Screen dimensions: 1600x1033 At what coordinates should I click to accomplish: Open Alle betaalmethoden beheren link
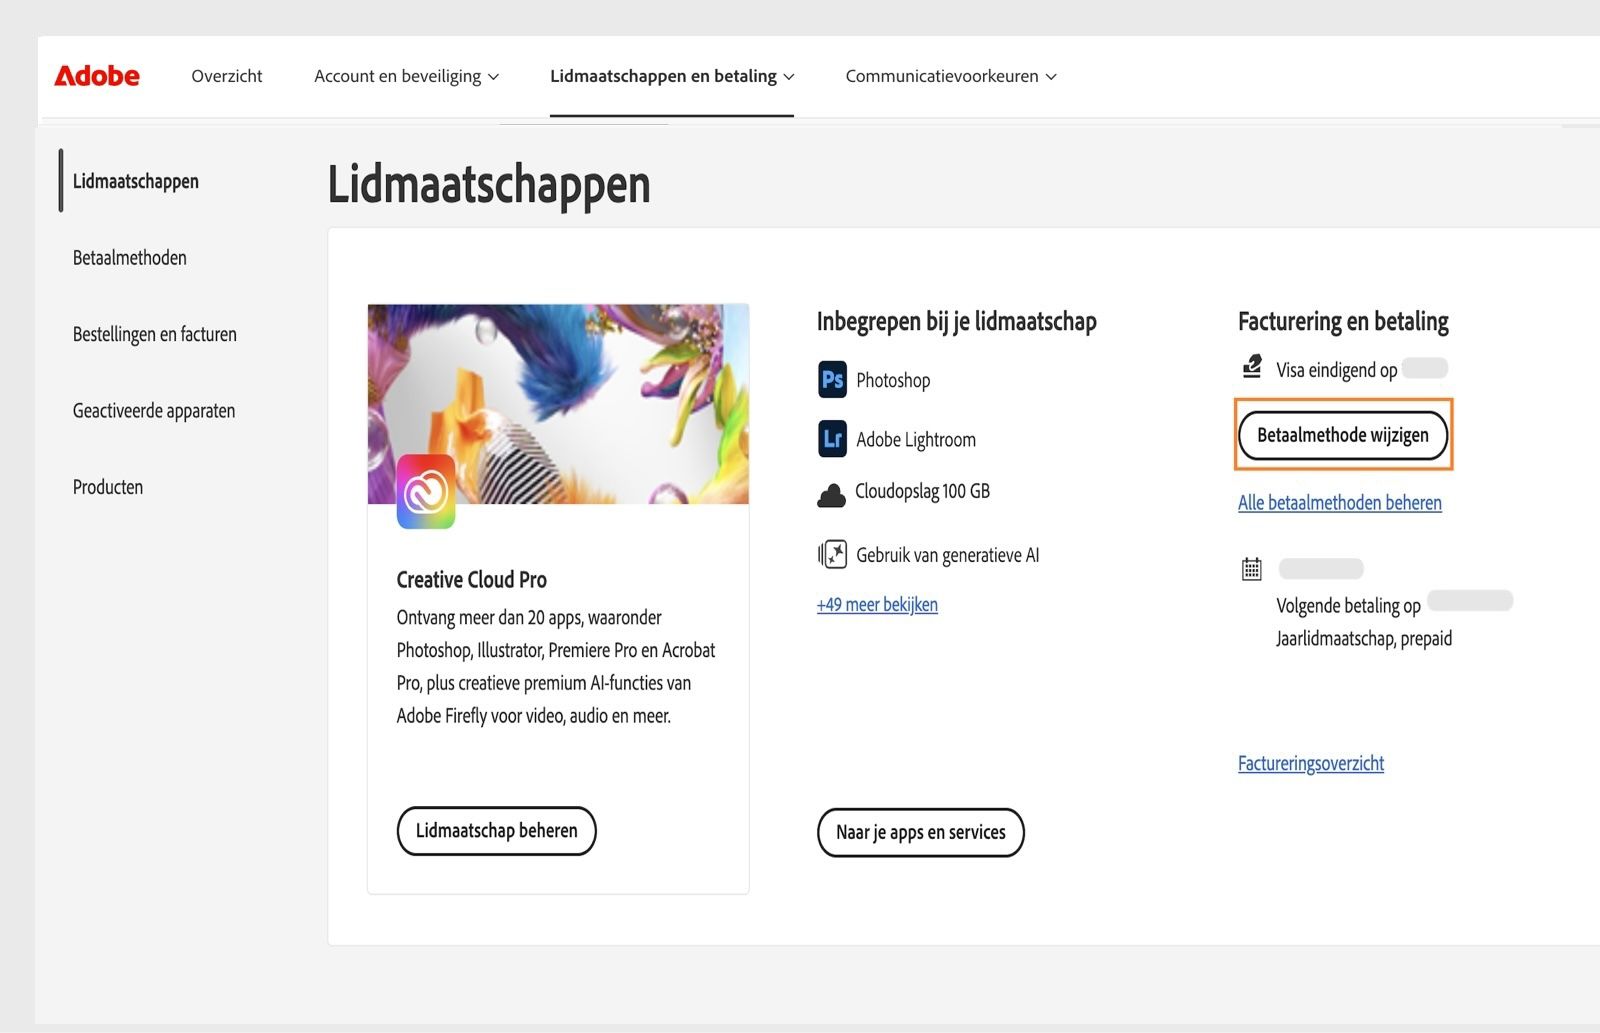pos(1340,503)
